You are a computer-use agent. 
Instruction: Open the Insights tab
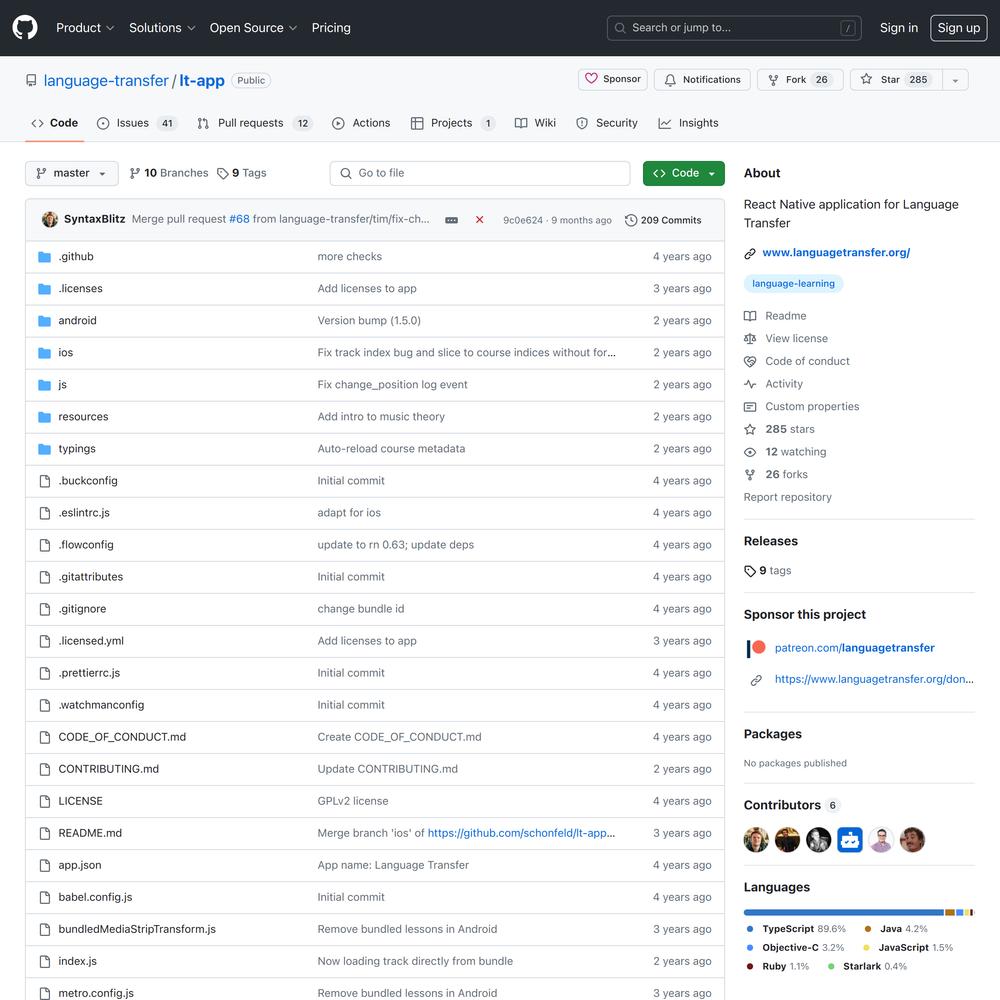tap(688, 122)
